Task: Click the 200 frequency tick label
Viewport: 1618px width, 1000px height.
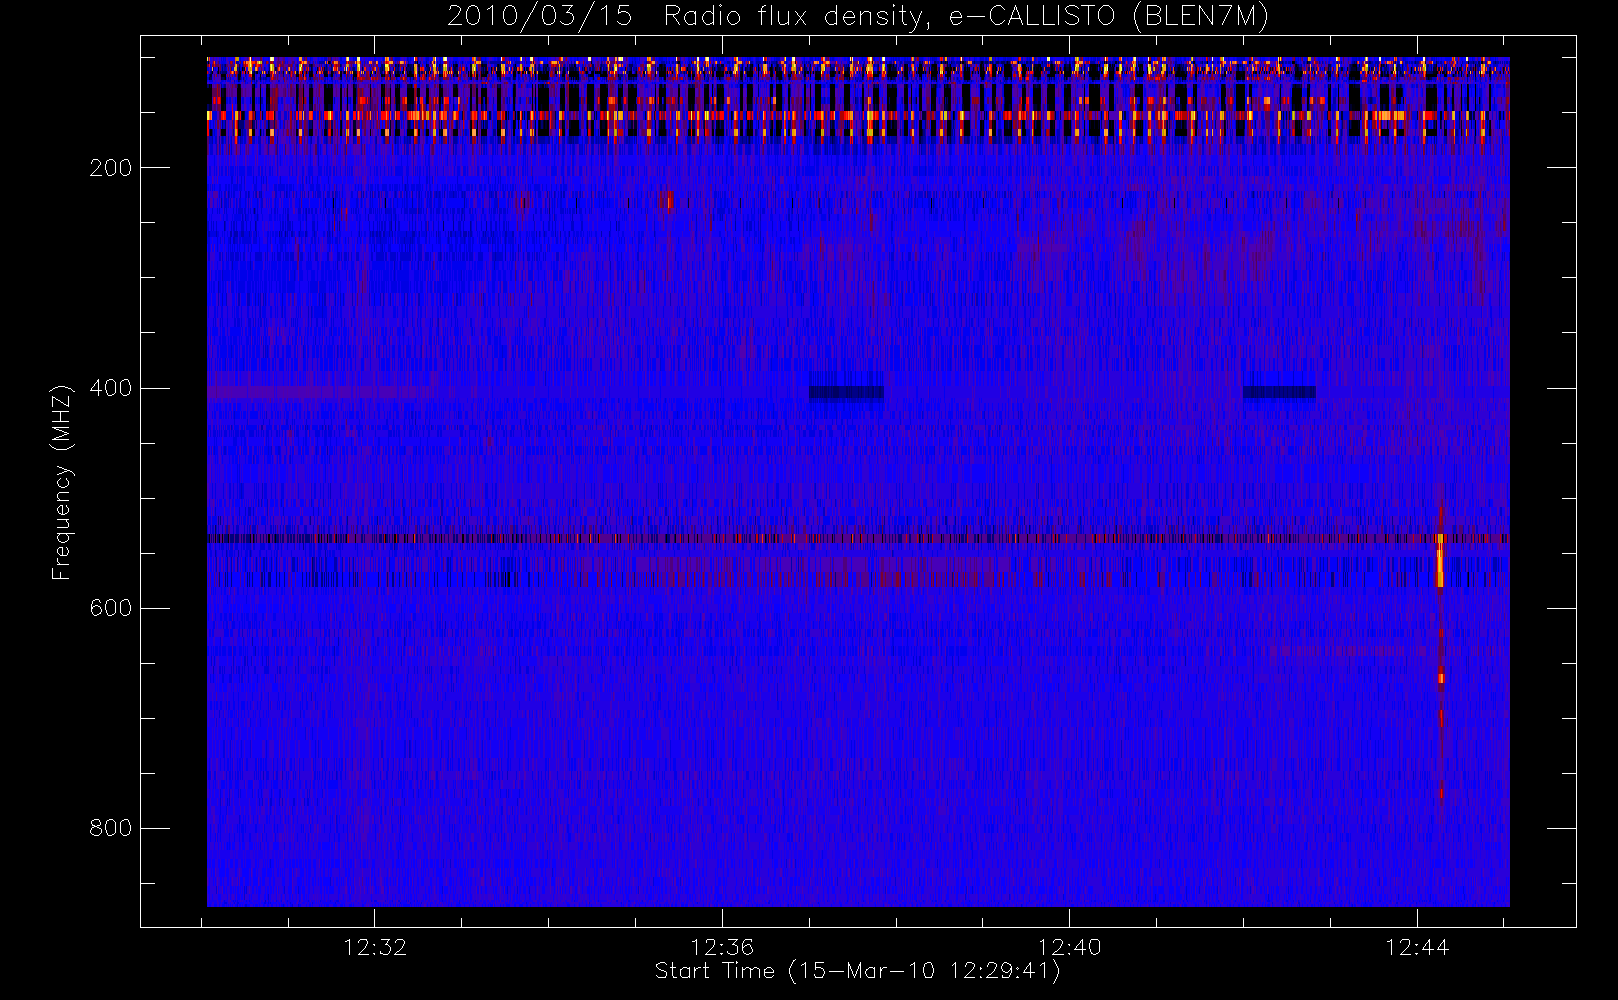Action: [110, 168]
